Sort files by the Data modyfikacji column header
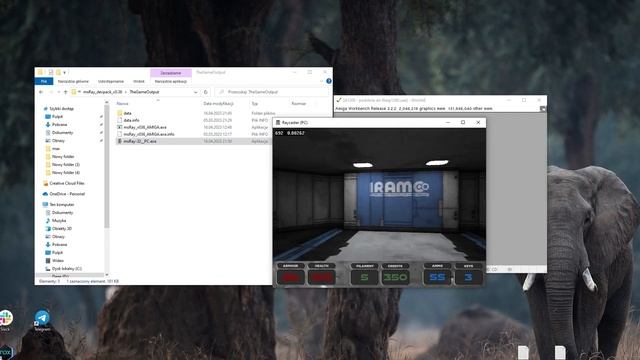 click(x=218, y=104)
